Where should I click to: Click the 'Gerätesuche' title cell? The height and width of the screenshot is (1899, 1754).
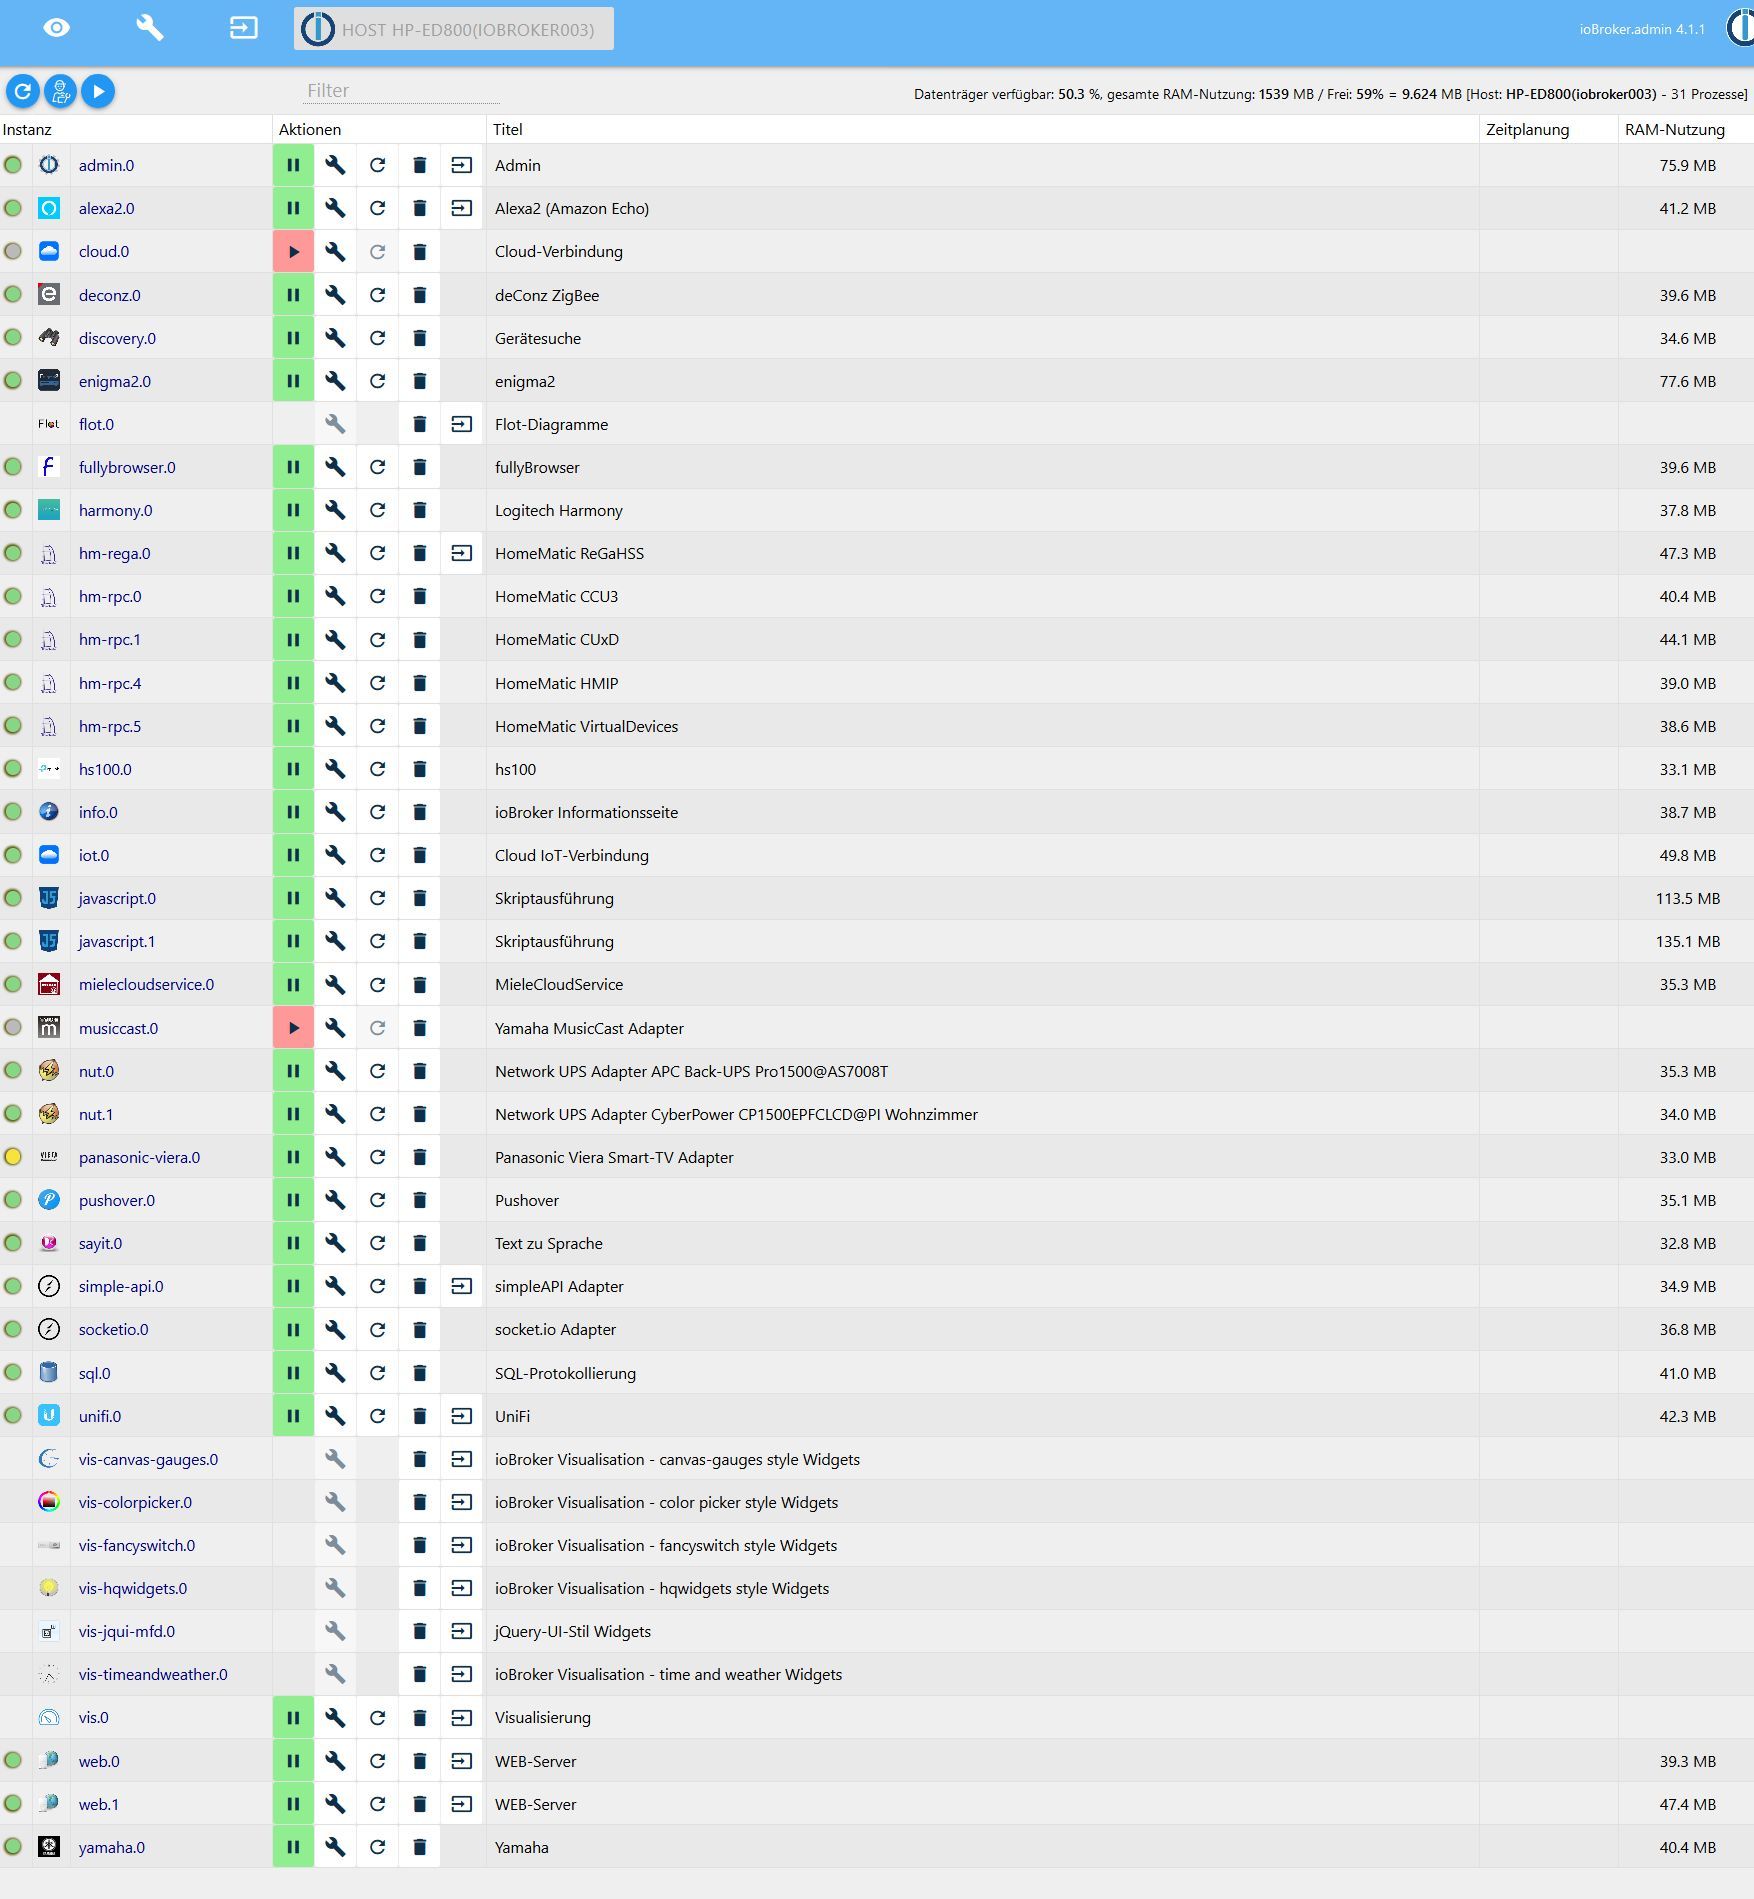tap(538, 338)
